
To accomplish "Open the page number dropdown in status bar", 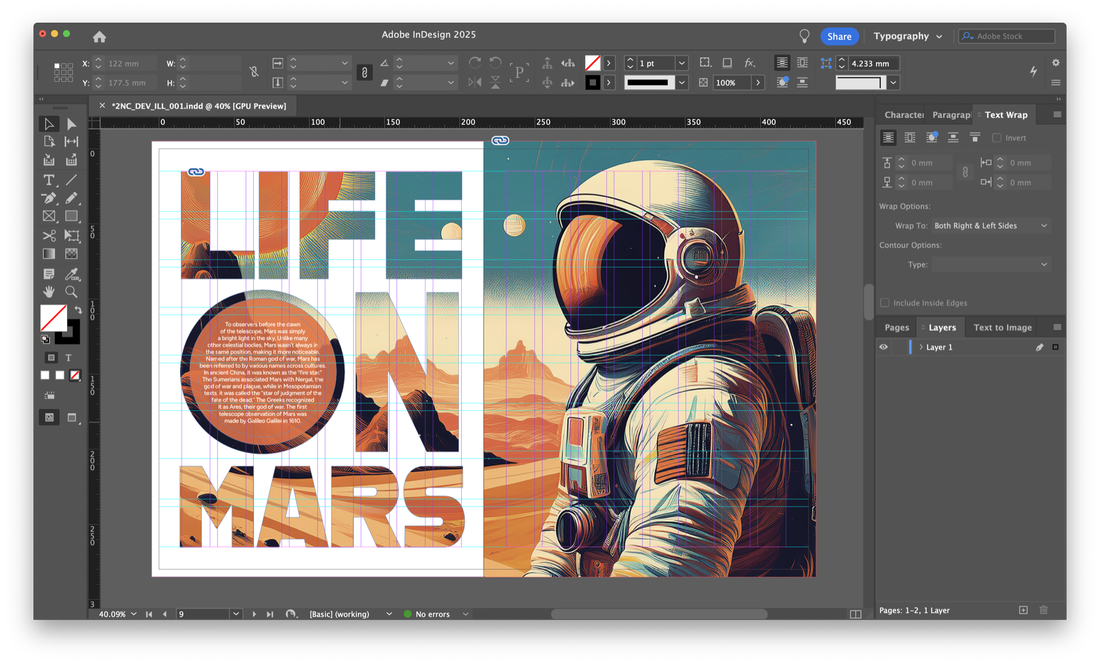I will tap(236, 614).
